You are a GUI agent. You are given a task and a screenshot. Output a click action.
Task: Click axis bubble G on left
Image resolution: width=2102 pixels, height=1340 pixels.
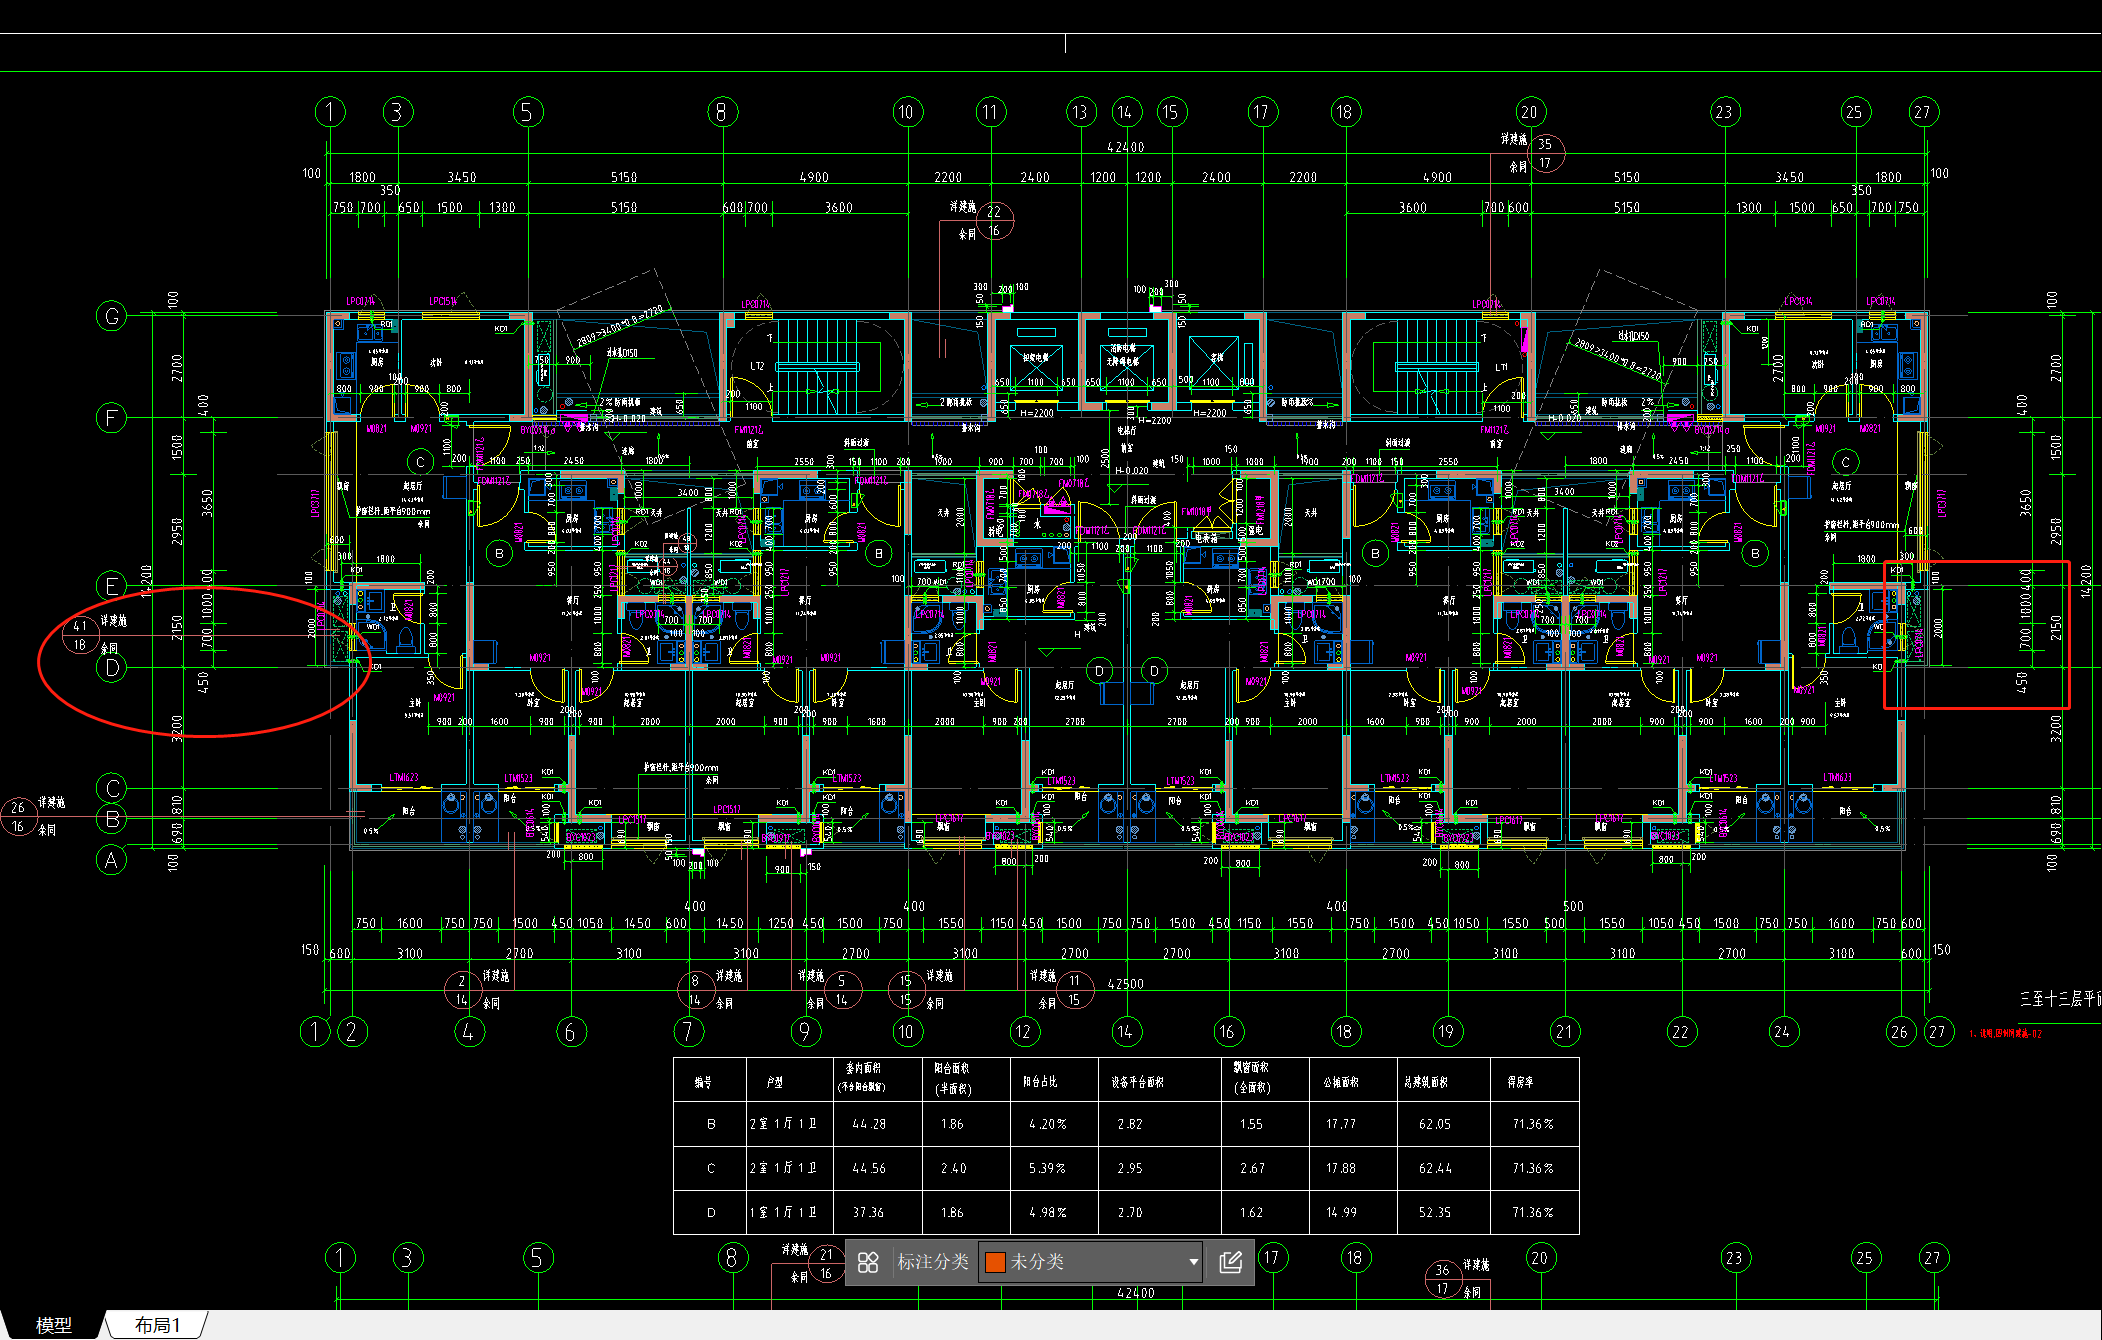click(111, 316)
